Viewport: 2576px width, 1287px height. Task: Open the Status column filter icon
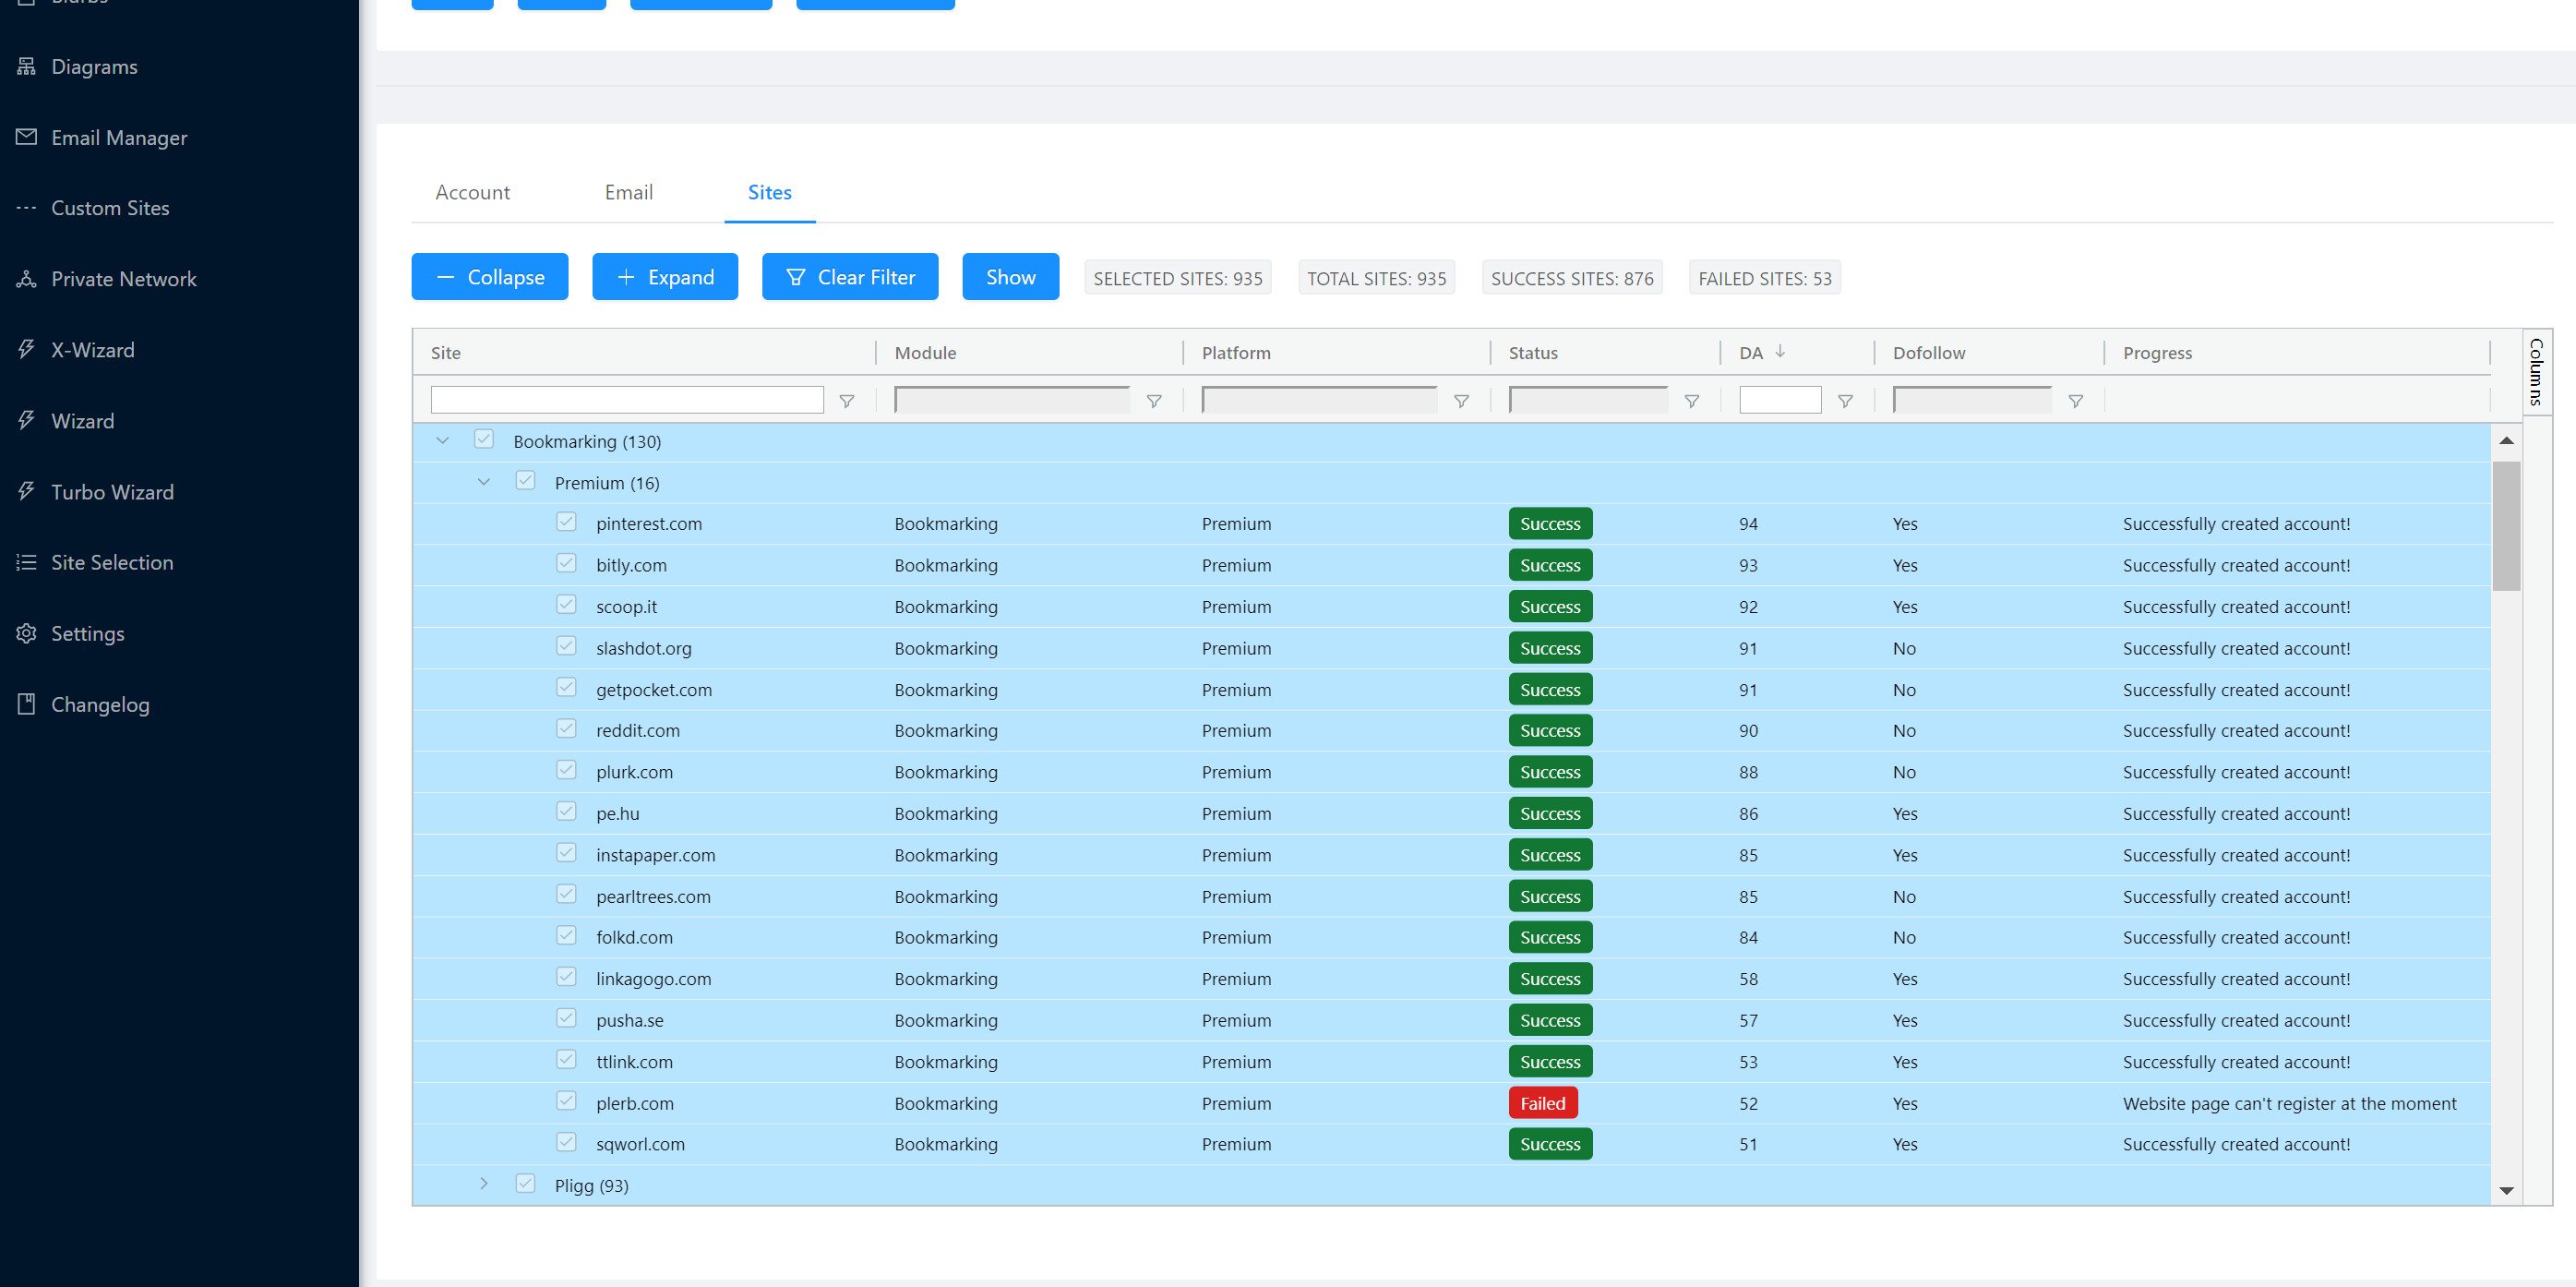click(1692, 401)
